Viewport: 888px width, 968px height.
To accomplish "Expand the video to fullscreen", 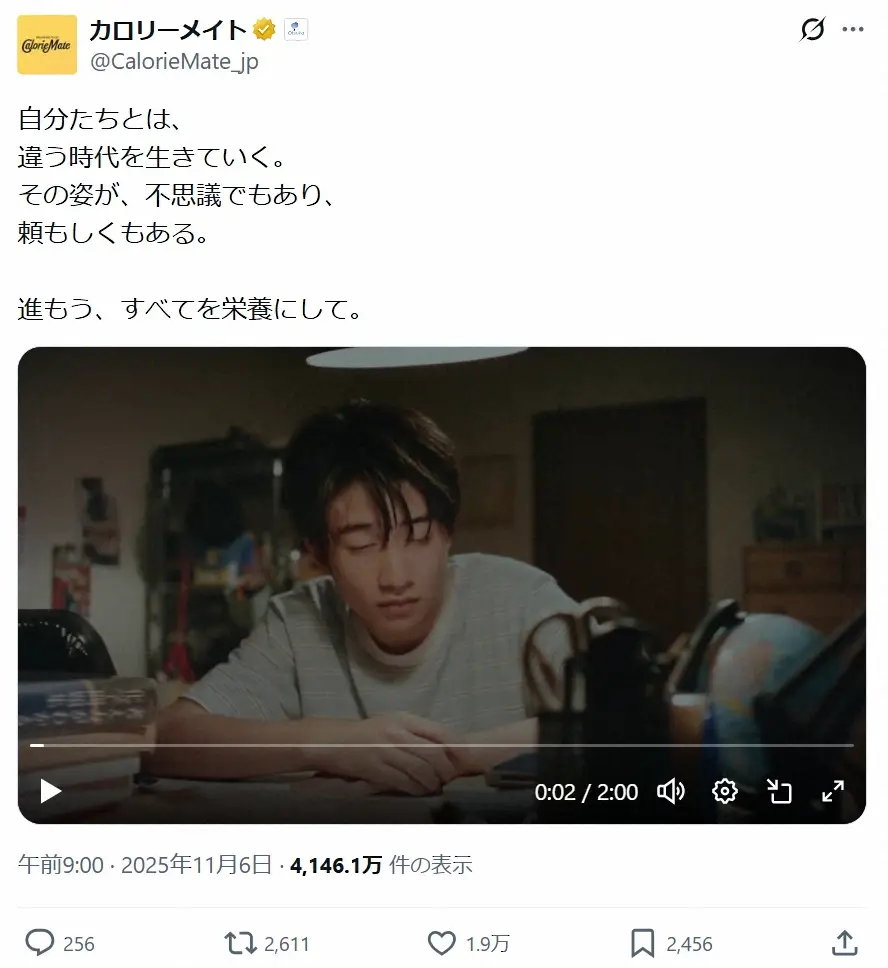I will (x=832, y=791).
